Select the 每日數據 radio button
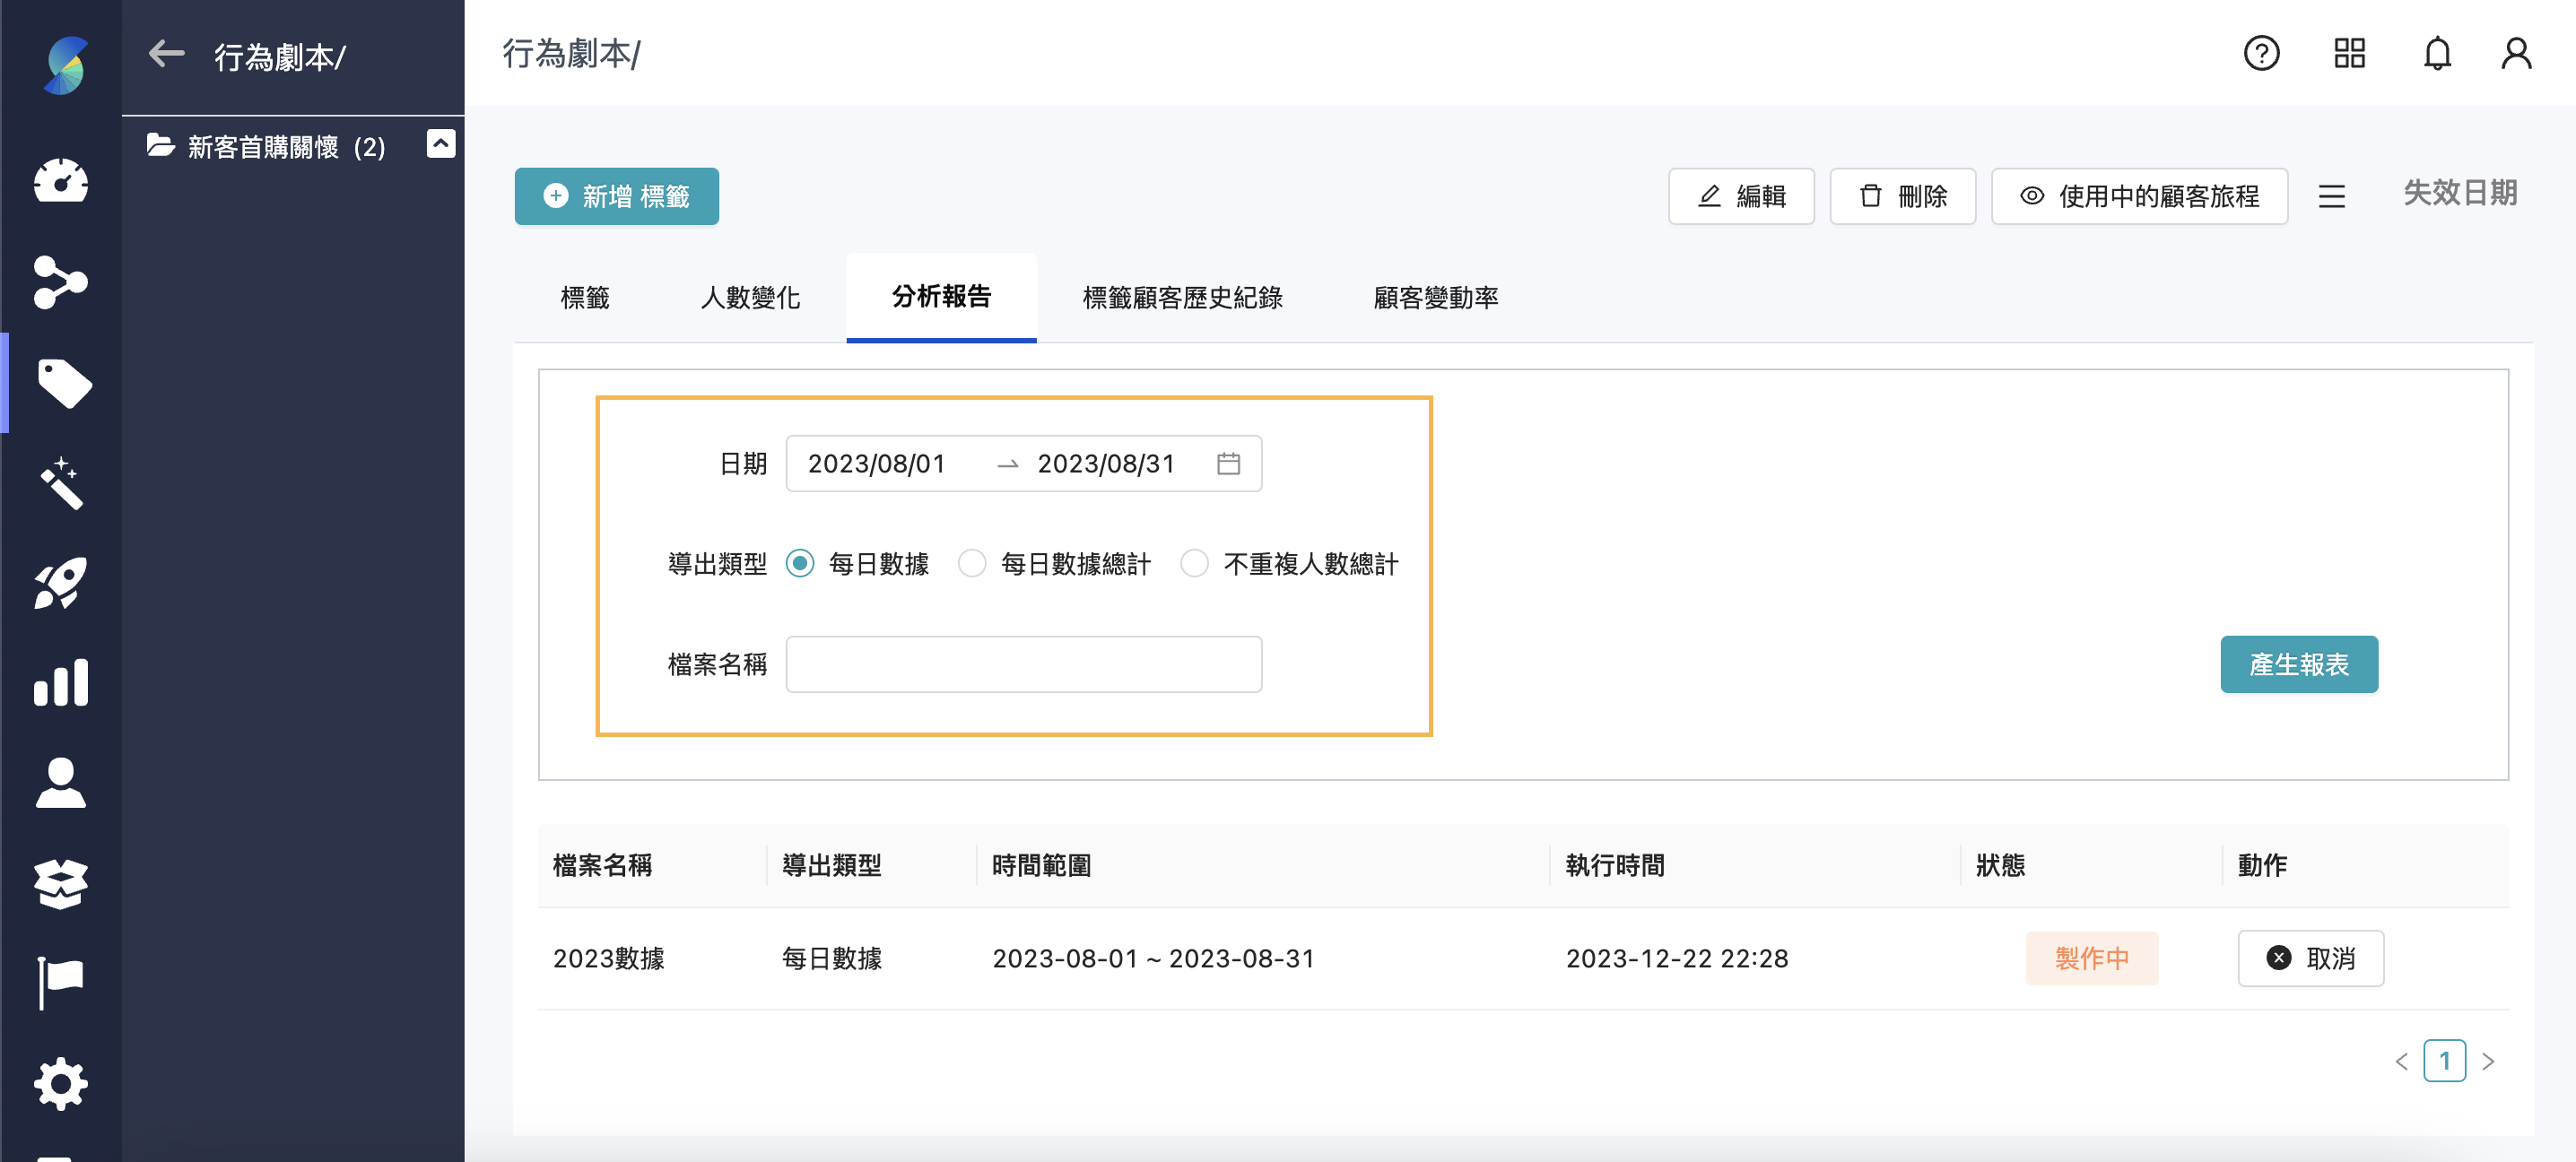The width and height of the screenshot is (2576, 1162). tap(800, 563)
